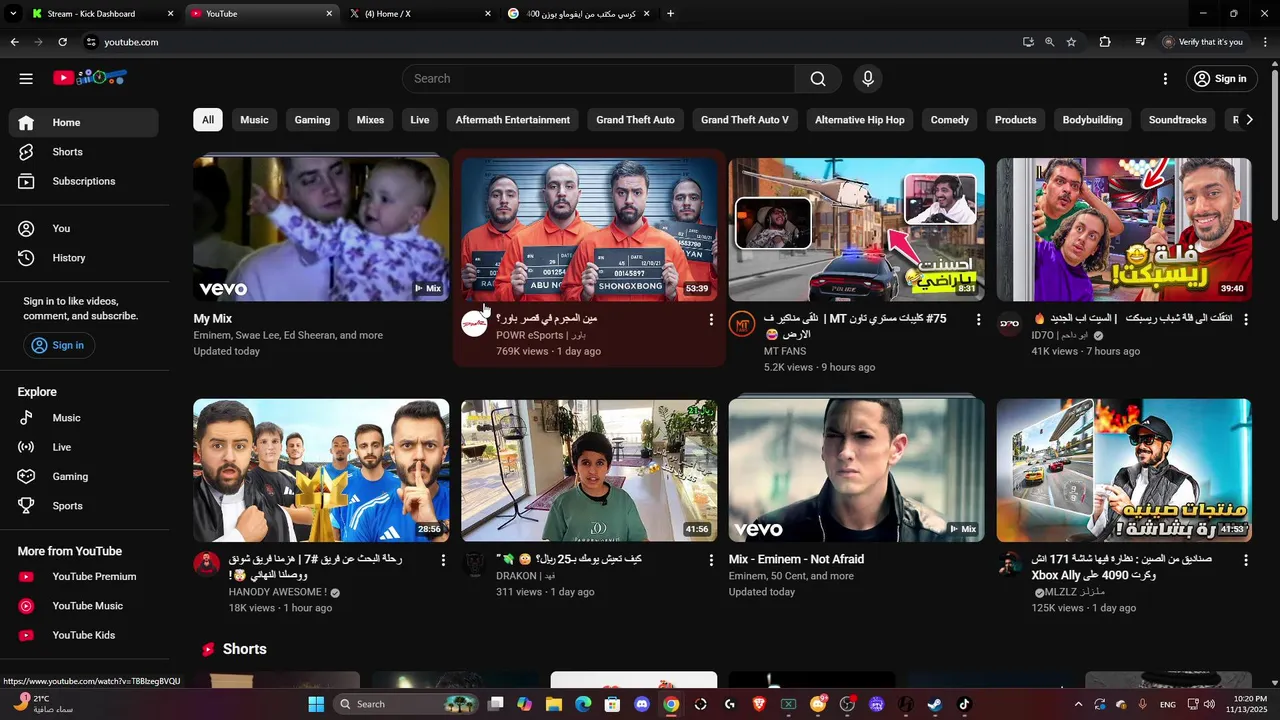Open the My Mix vevo thumbnail
Viewport: 1280px width, 720px height.
[321, 229]
